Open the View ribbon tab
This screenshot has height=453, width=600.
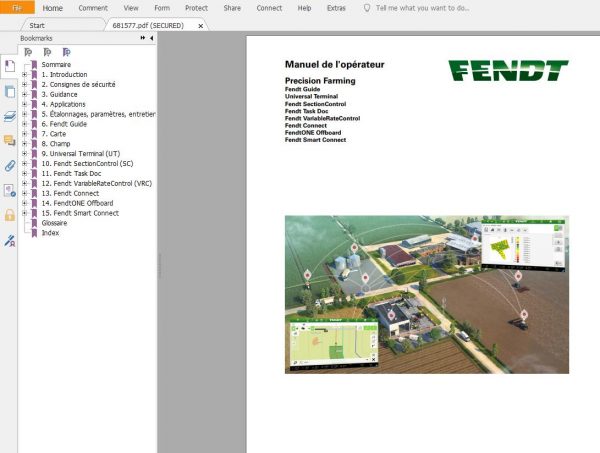[x=131, y=8]
